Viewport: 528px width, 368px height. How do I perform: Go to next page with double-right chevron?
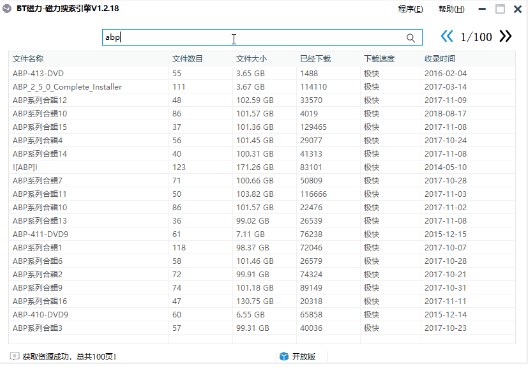(x=505, y=36)
